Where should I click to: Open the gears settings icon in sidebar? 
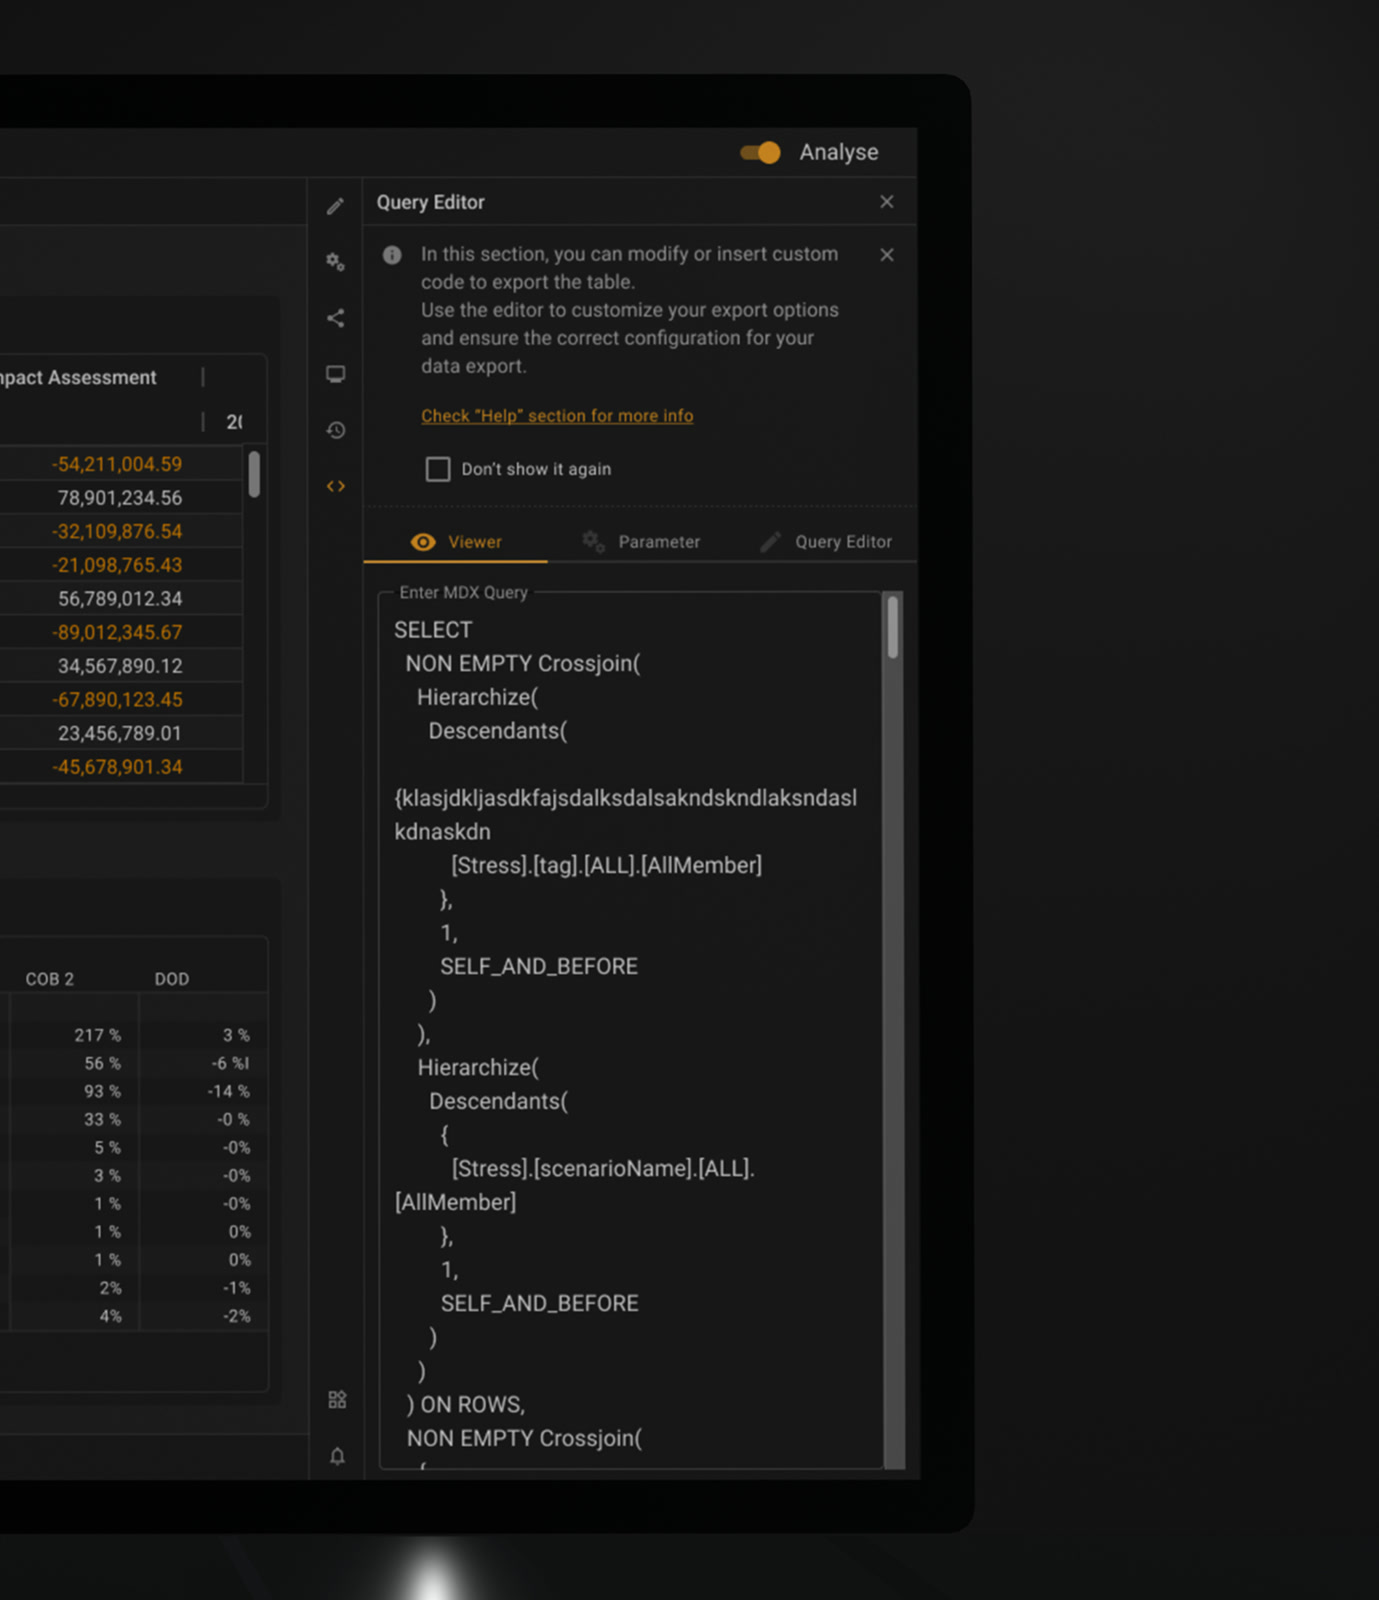point(335,262)
